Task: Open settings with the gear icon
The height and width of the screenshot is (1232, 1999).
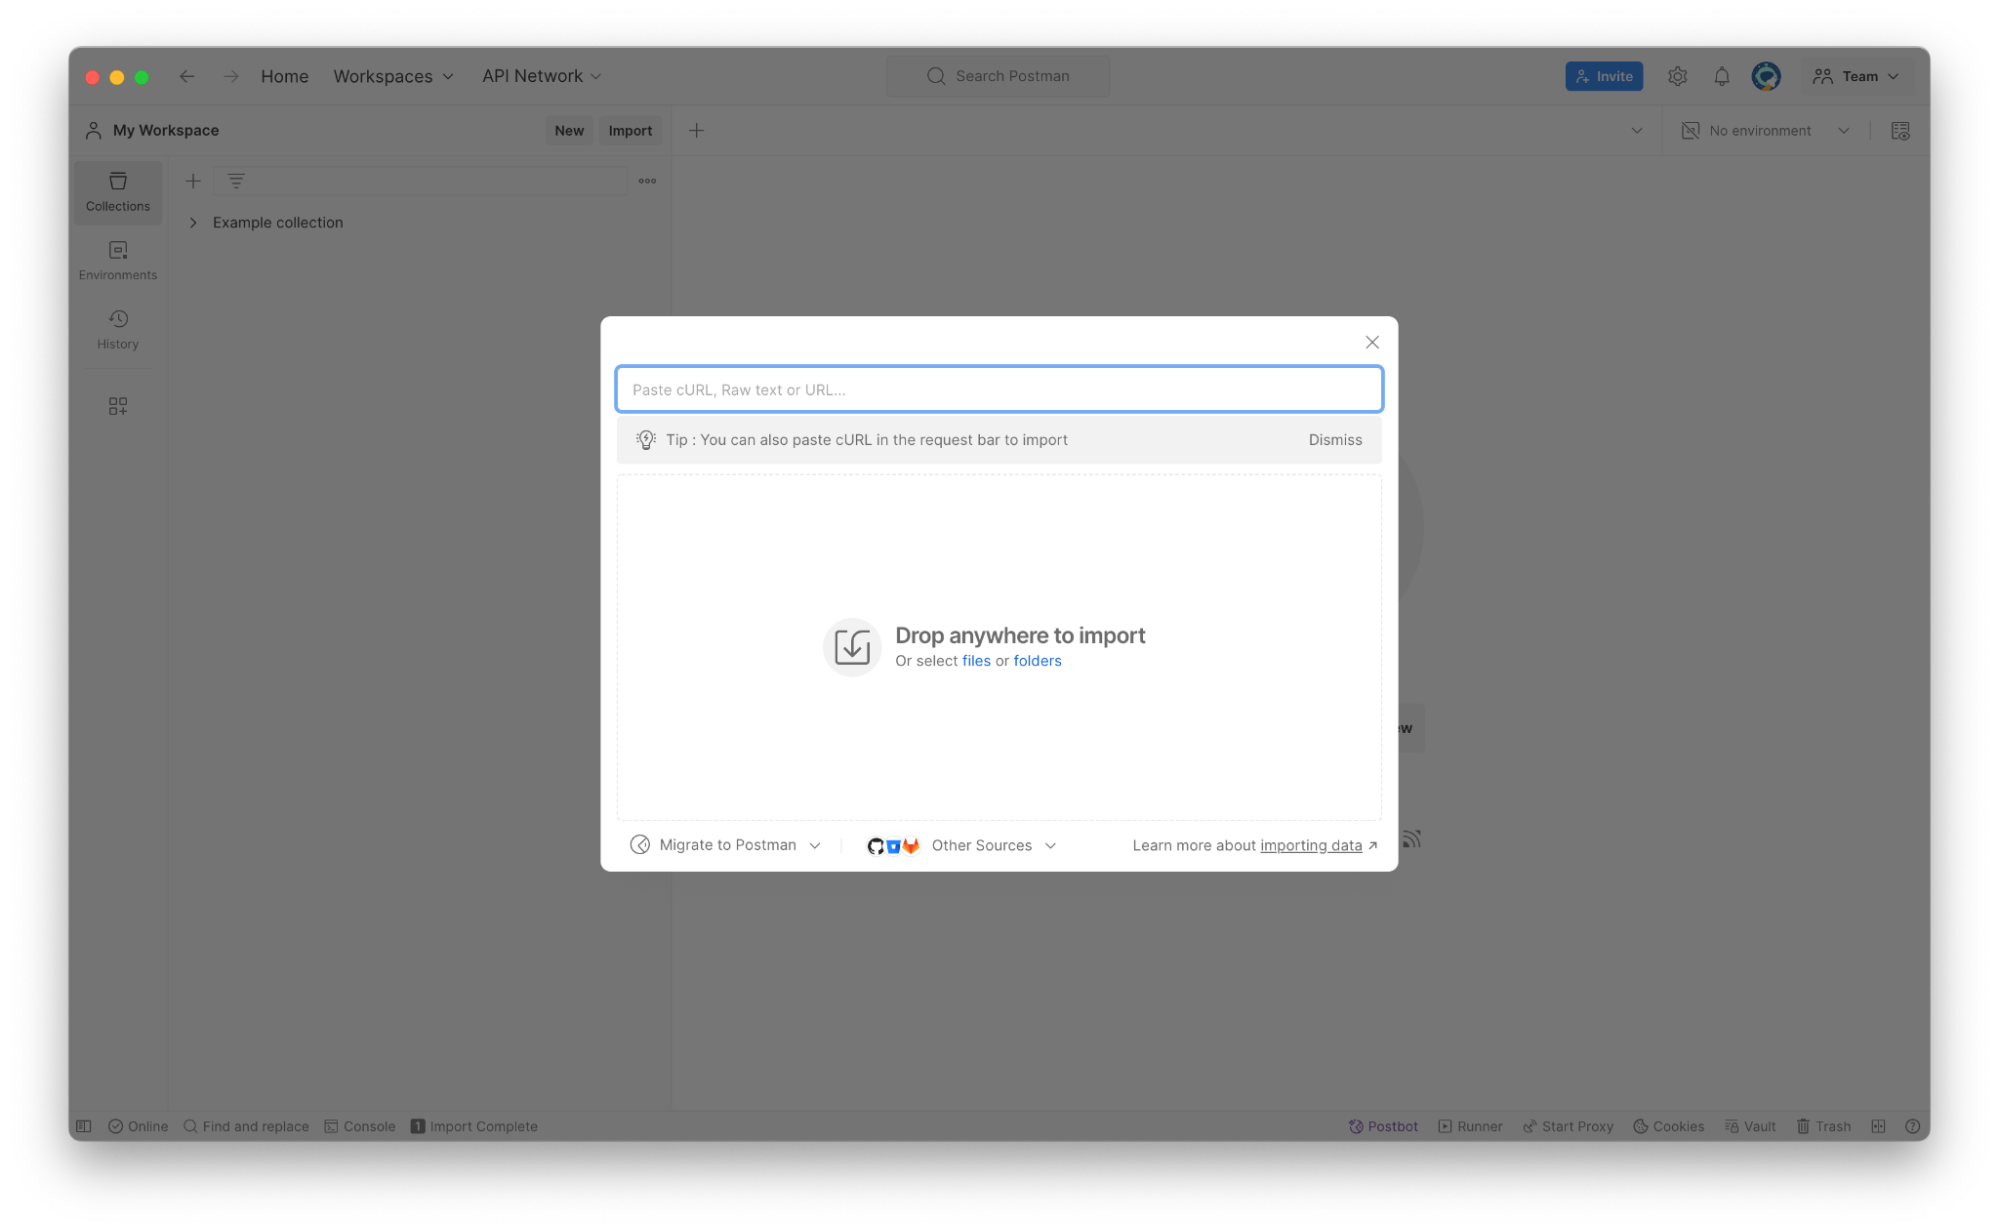Action: tap(1677, 76)
